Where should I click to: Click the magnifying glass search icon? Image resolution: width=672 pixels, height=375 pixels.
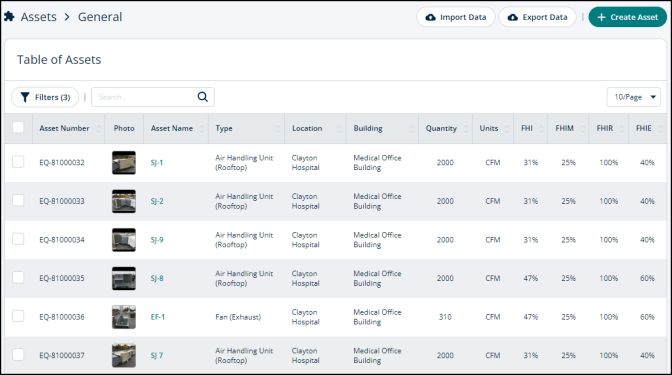pyautogui.click(x=203, y=97)
